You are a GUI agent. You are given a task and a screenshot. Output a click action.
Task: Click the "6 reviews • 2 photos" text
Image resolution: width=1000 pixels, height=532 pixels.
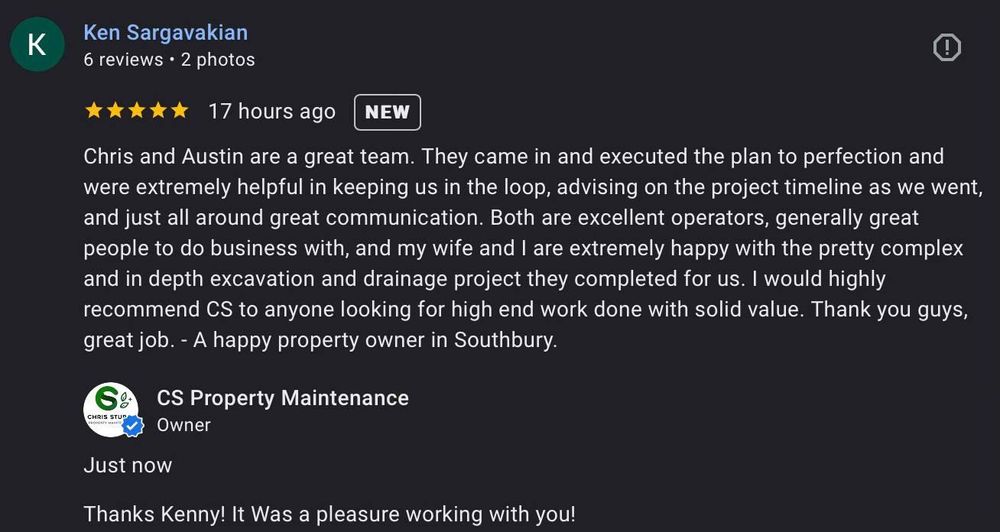point(169,60)
